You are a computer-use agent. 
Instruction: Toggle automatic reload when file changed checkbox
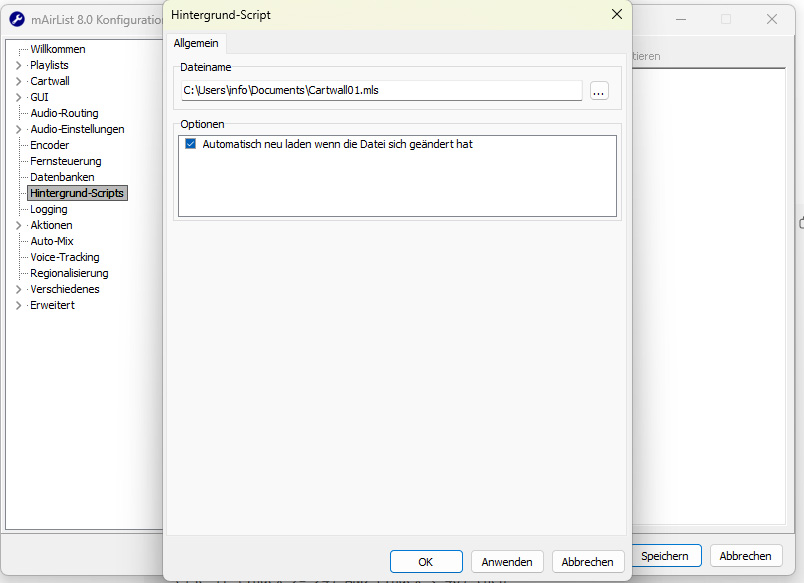coord(191,144)
